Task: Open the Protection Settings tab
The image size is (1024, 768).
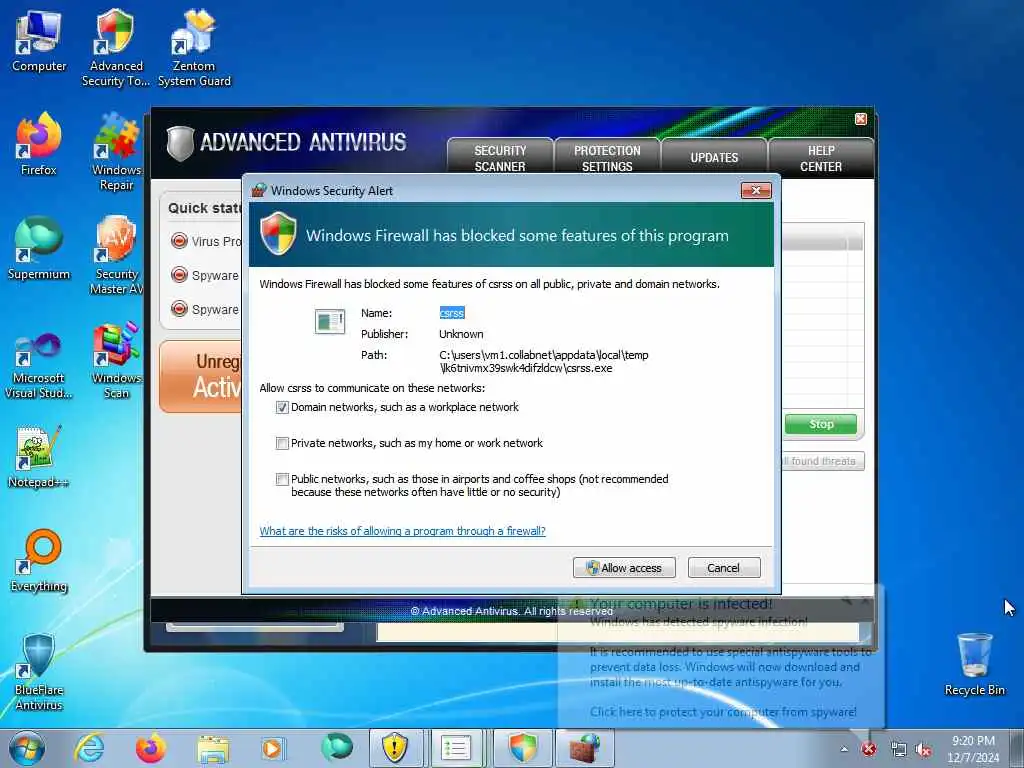Action: [607, 158]
